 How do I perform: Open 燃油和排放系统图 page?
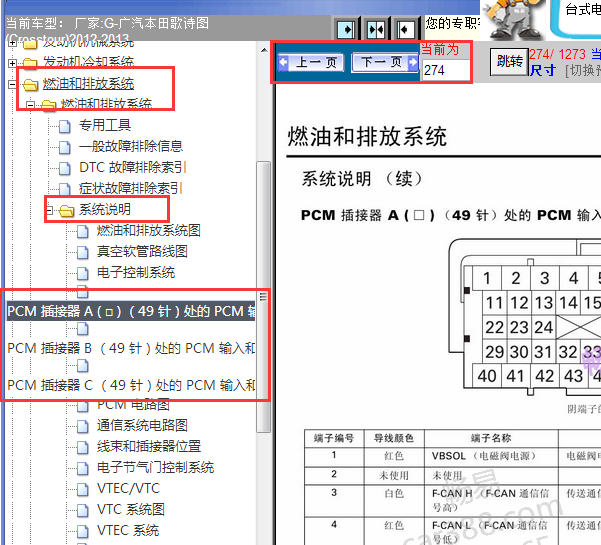tap(149, 230)
